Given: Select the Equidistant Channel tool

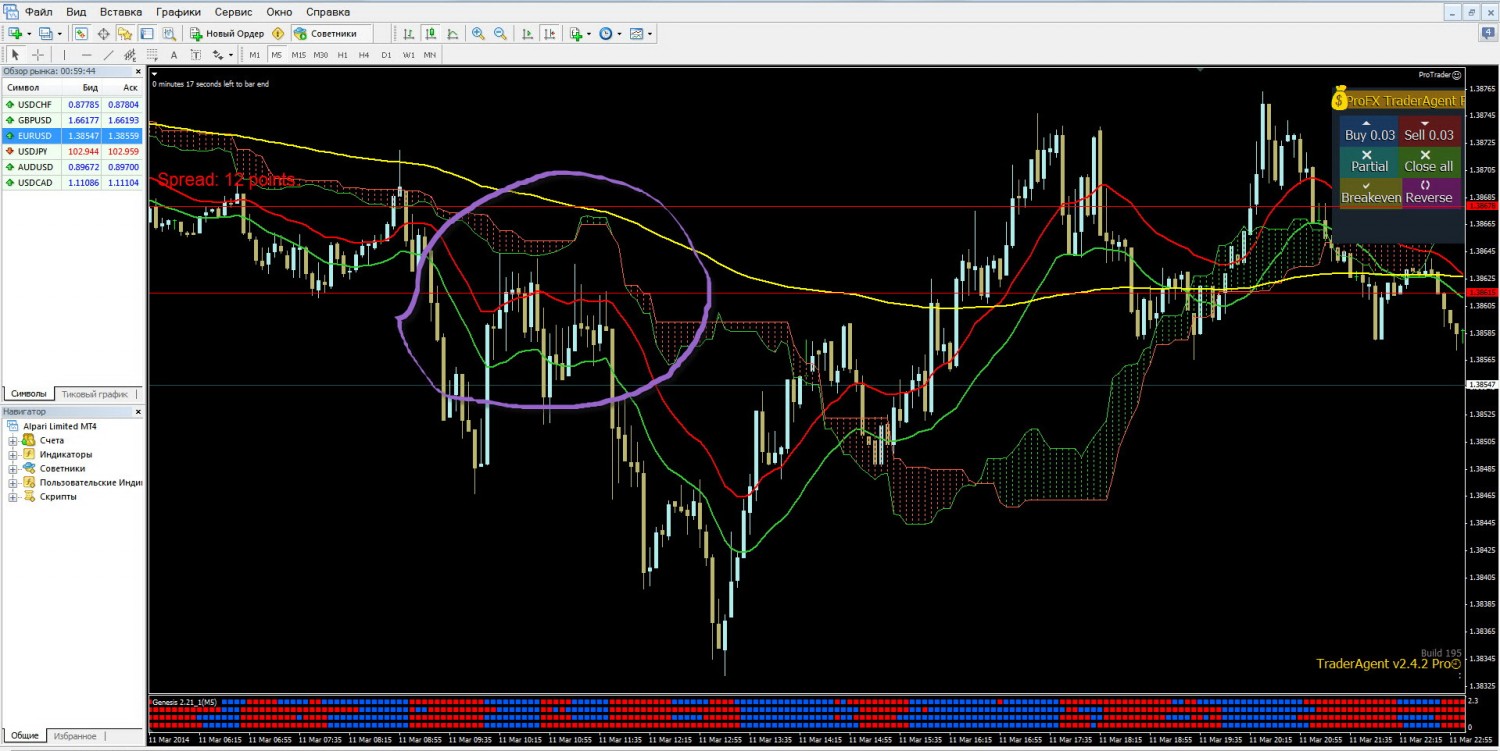Looking at the screenshot, I should tap(130, 54).
